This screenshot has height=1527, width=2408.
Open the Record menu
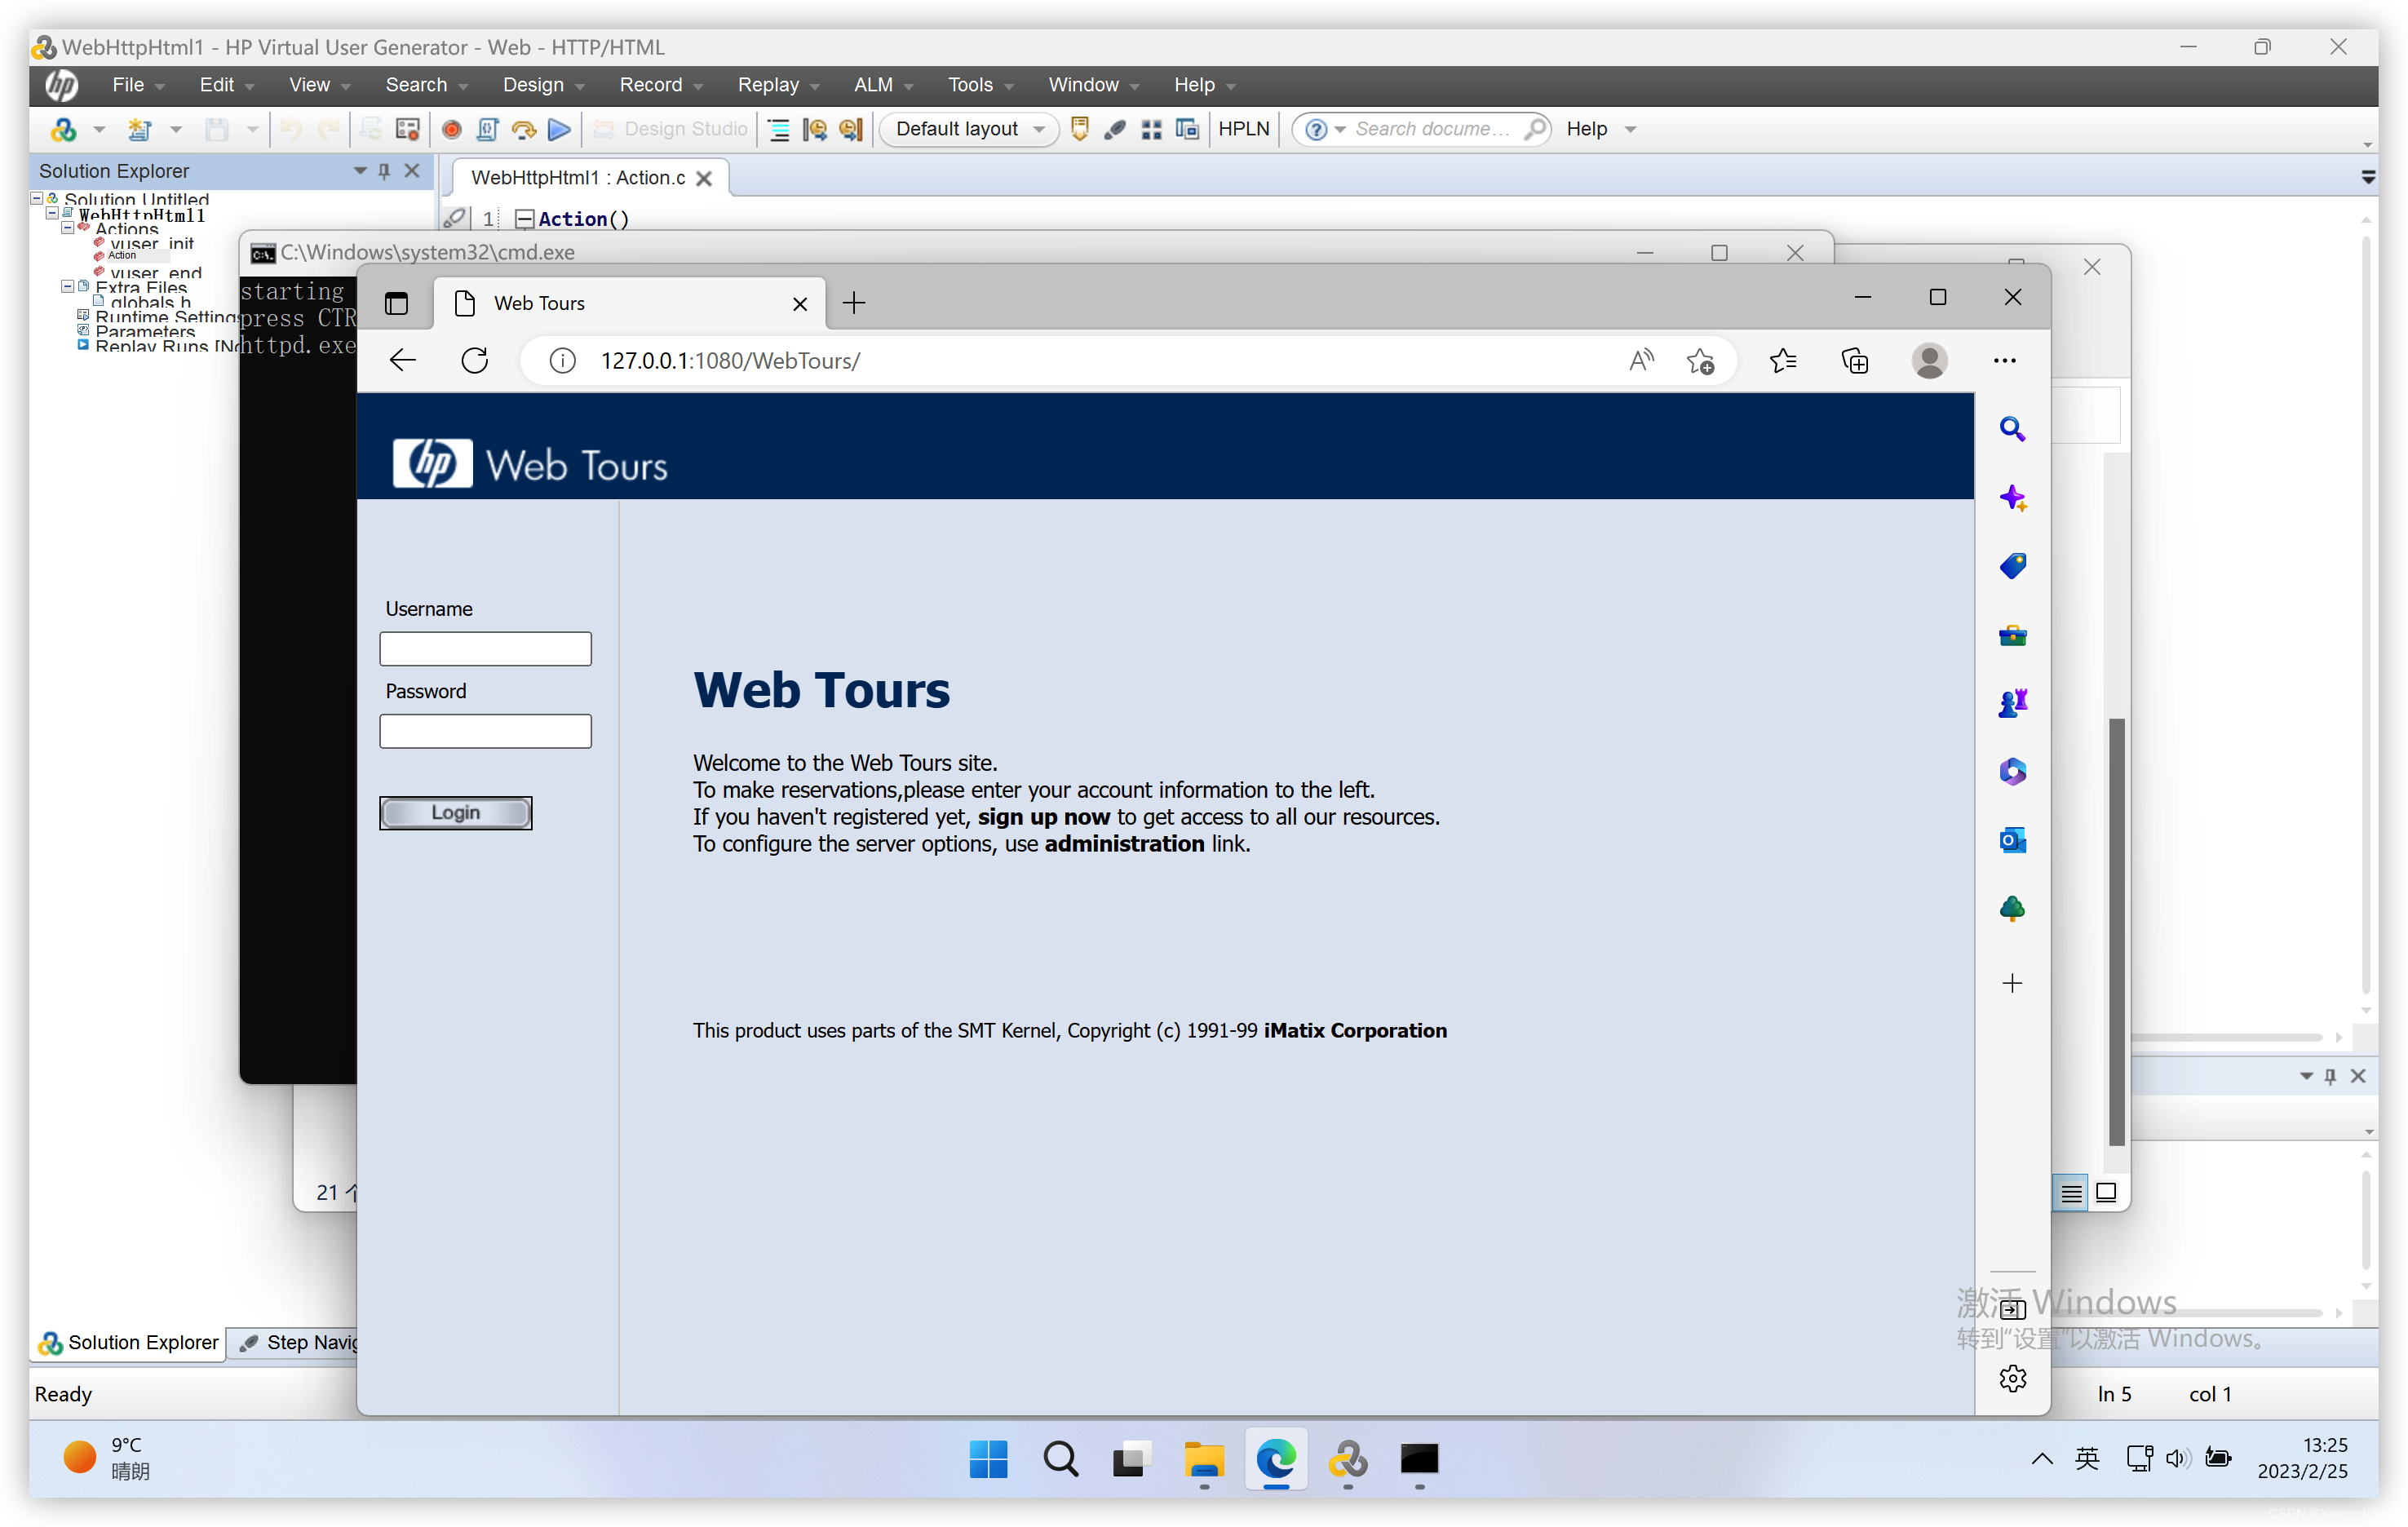[651, 85]
